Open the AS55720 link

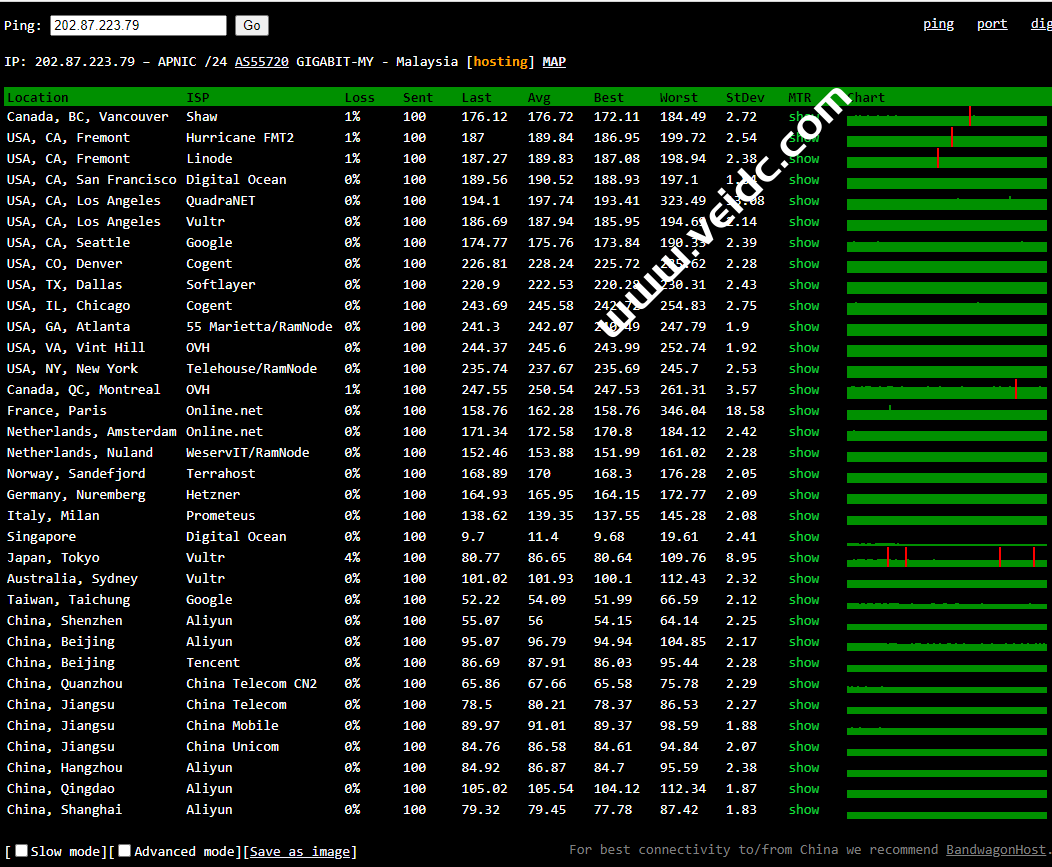point(262,62)
